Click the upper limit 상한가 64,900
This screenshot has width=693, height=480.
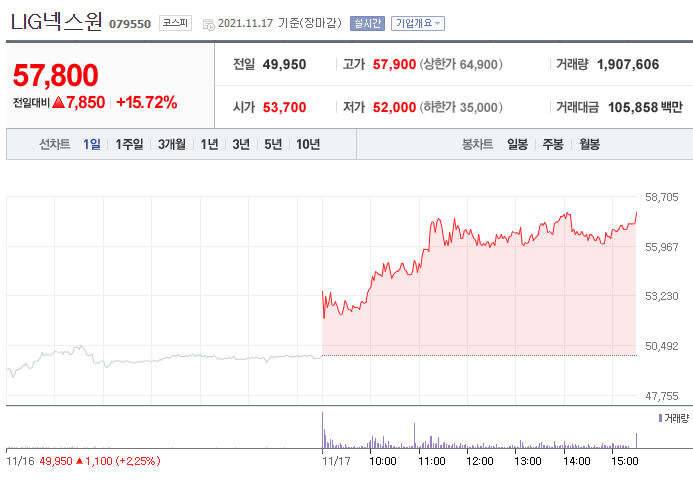pyautogui.click(x=461, y=65)
